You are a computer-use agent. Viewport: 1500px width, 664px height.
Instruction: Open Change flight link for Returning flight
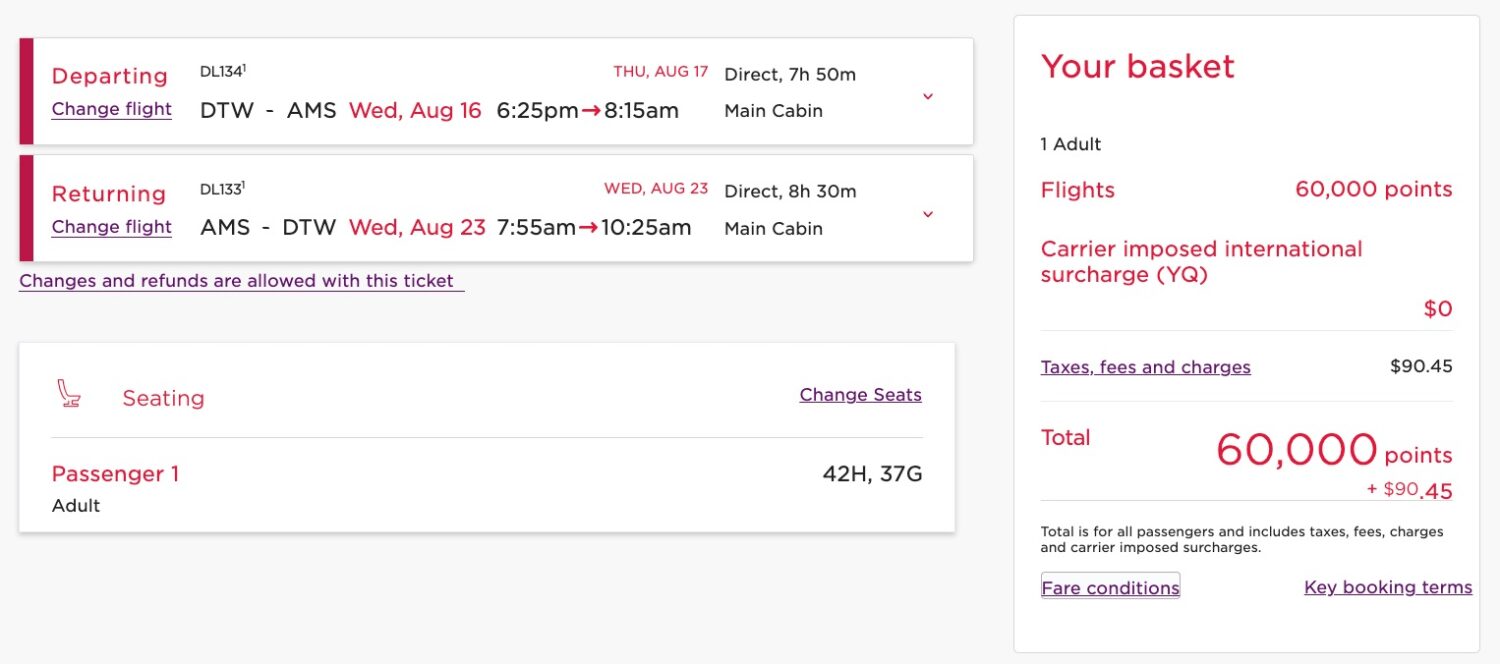click(112, 227)
